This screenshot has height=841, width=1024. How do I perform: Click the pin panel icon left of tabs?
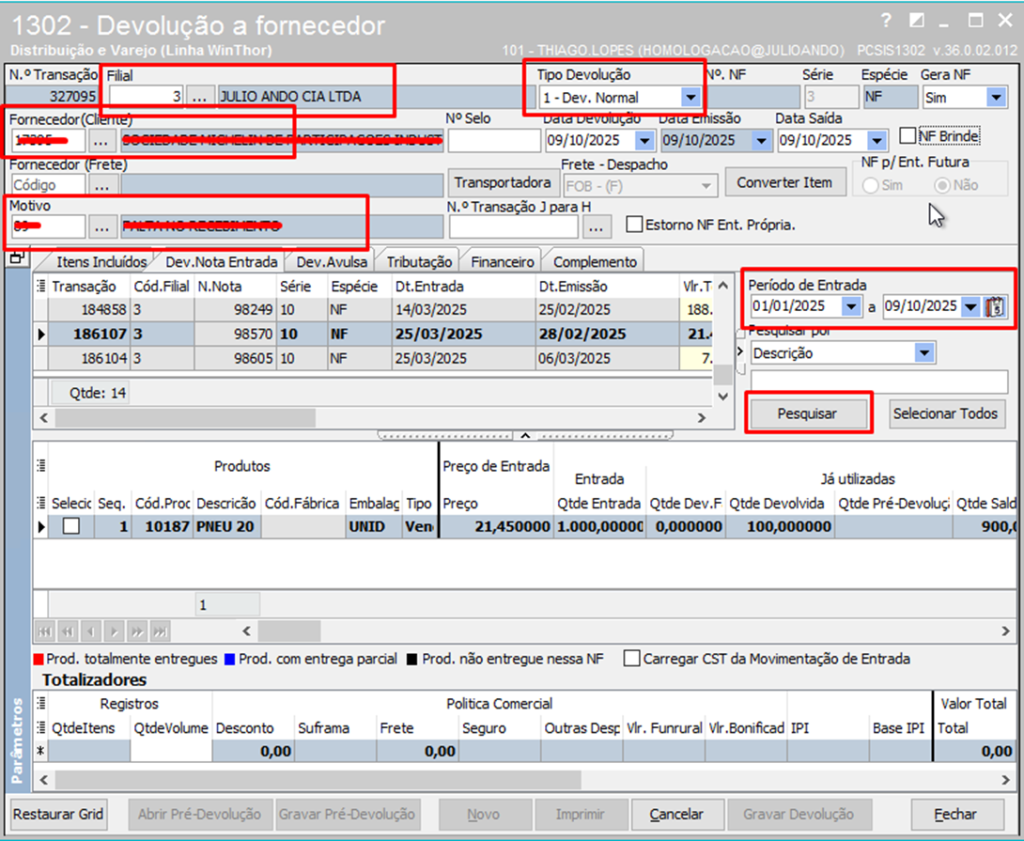point(17,259)
